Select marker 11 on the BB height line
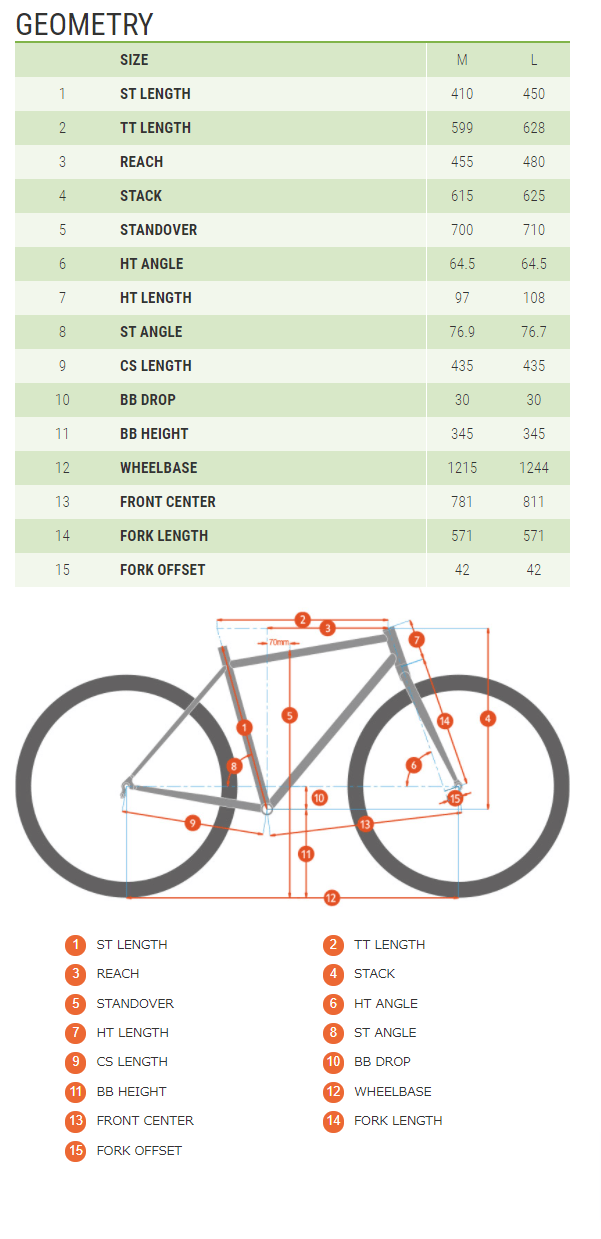 click(x=306, y=854)
